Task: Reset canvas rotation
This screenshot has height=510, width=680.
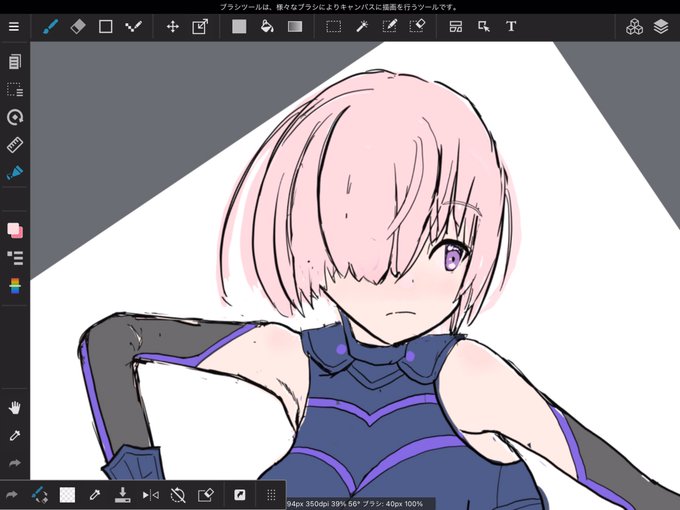Action: [x=178, y=494]
